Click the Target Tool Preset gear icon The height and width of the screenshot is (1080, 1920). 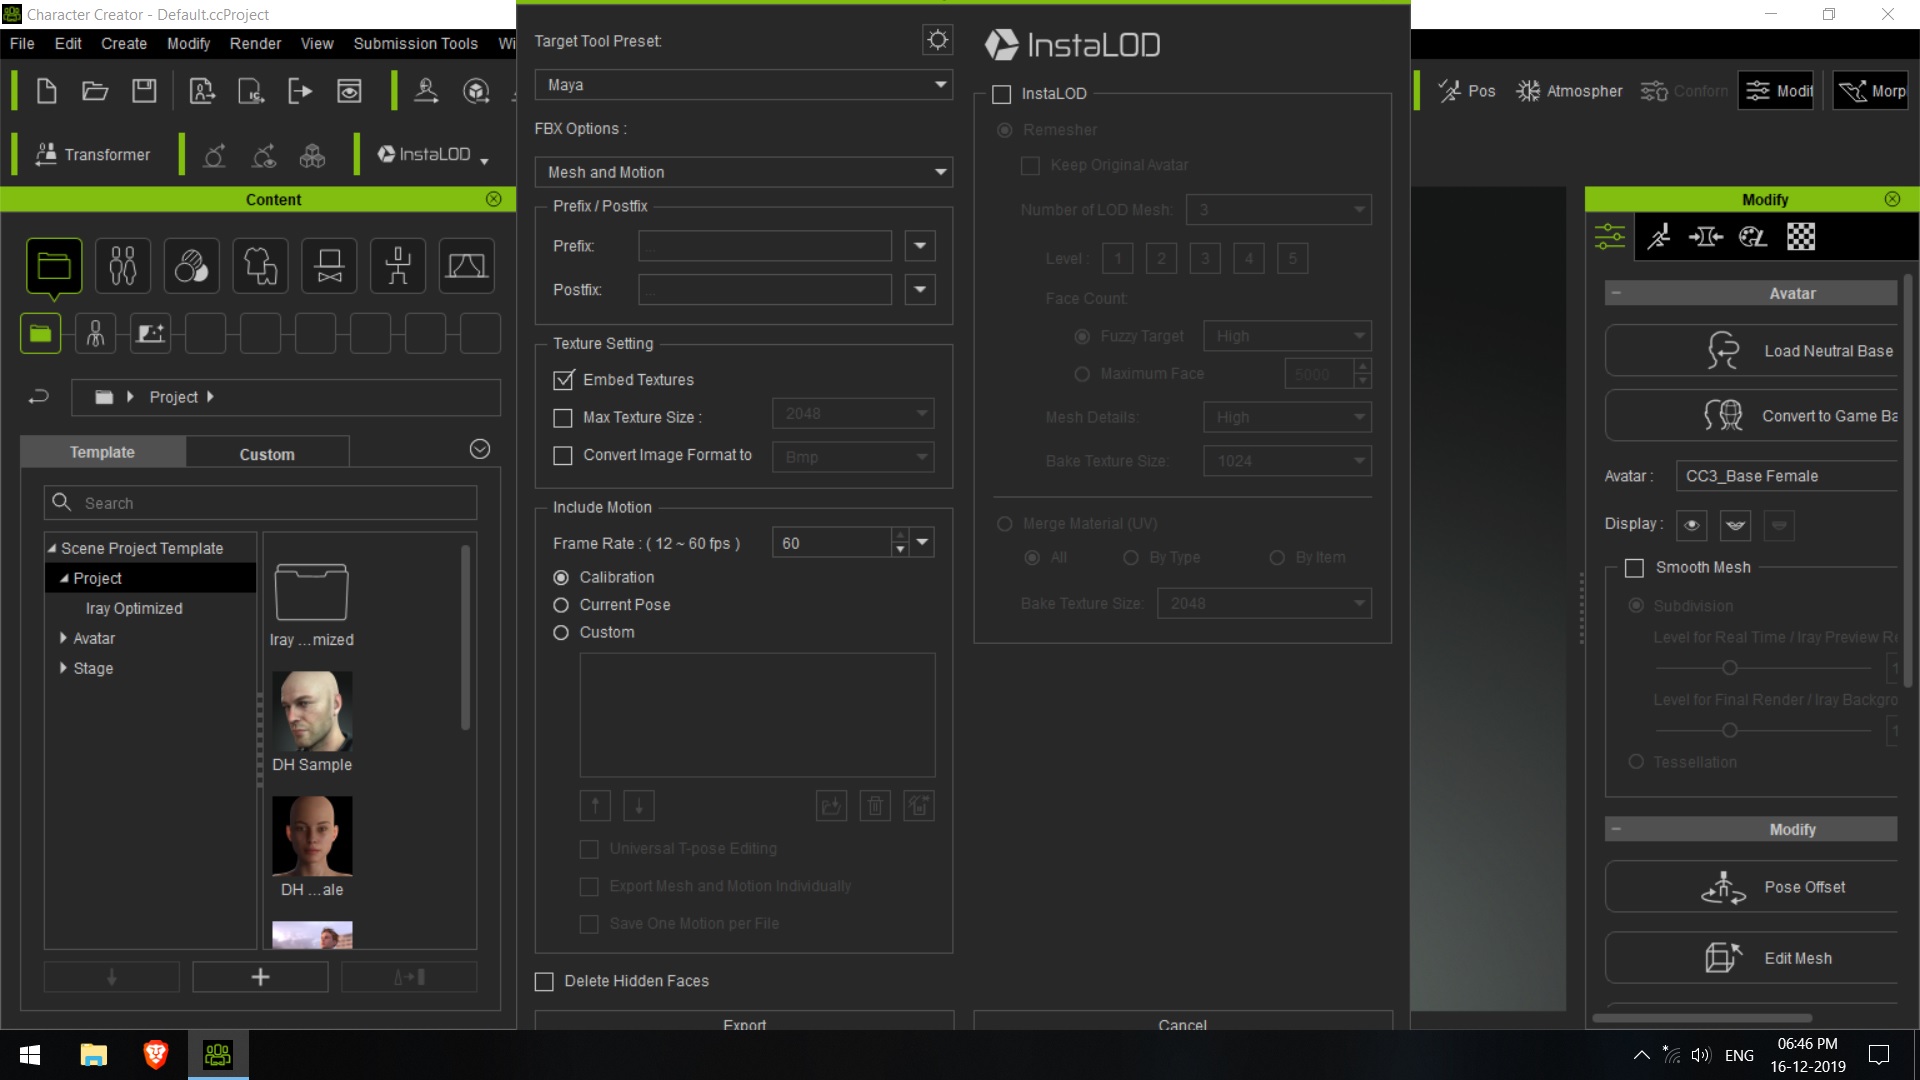click(937, 40)
